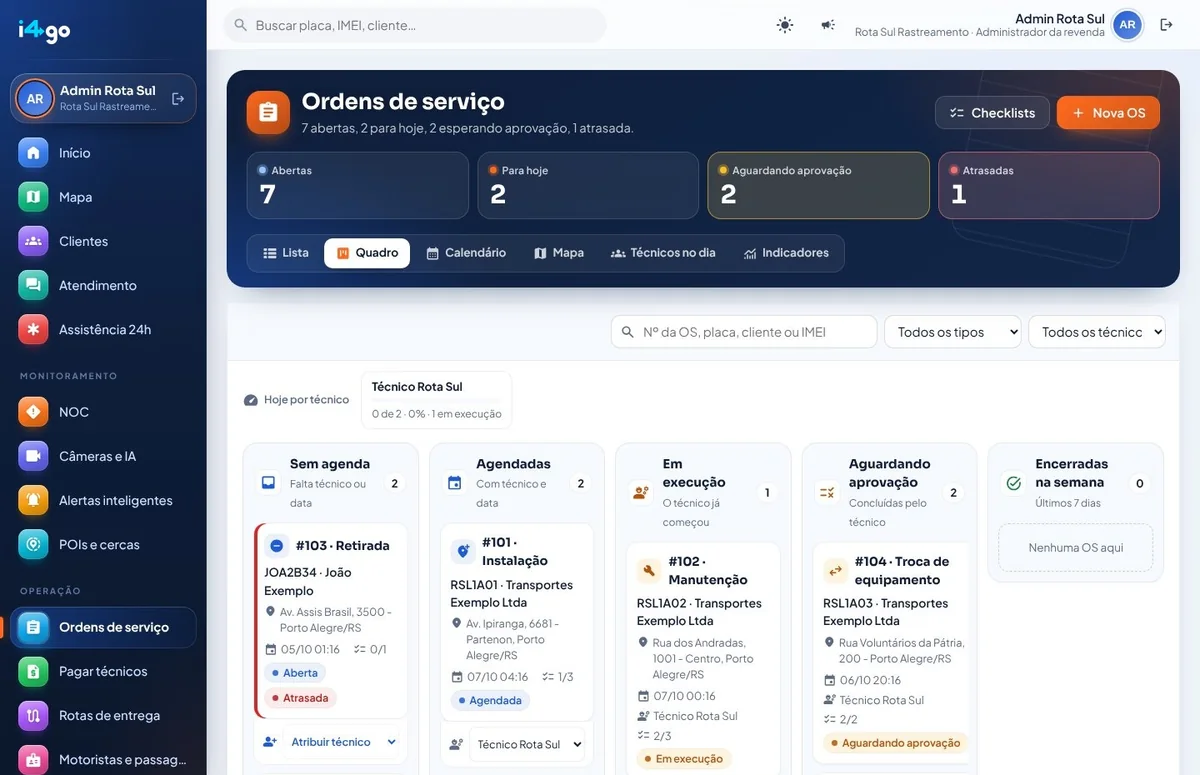
Task: Open Assistência 24h section
Action: click(x=104, y=329)
